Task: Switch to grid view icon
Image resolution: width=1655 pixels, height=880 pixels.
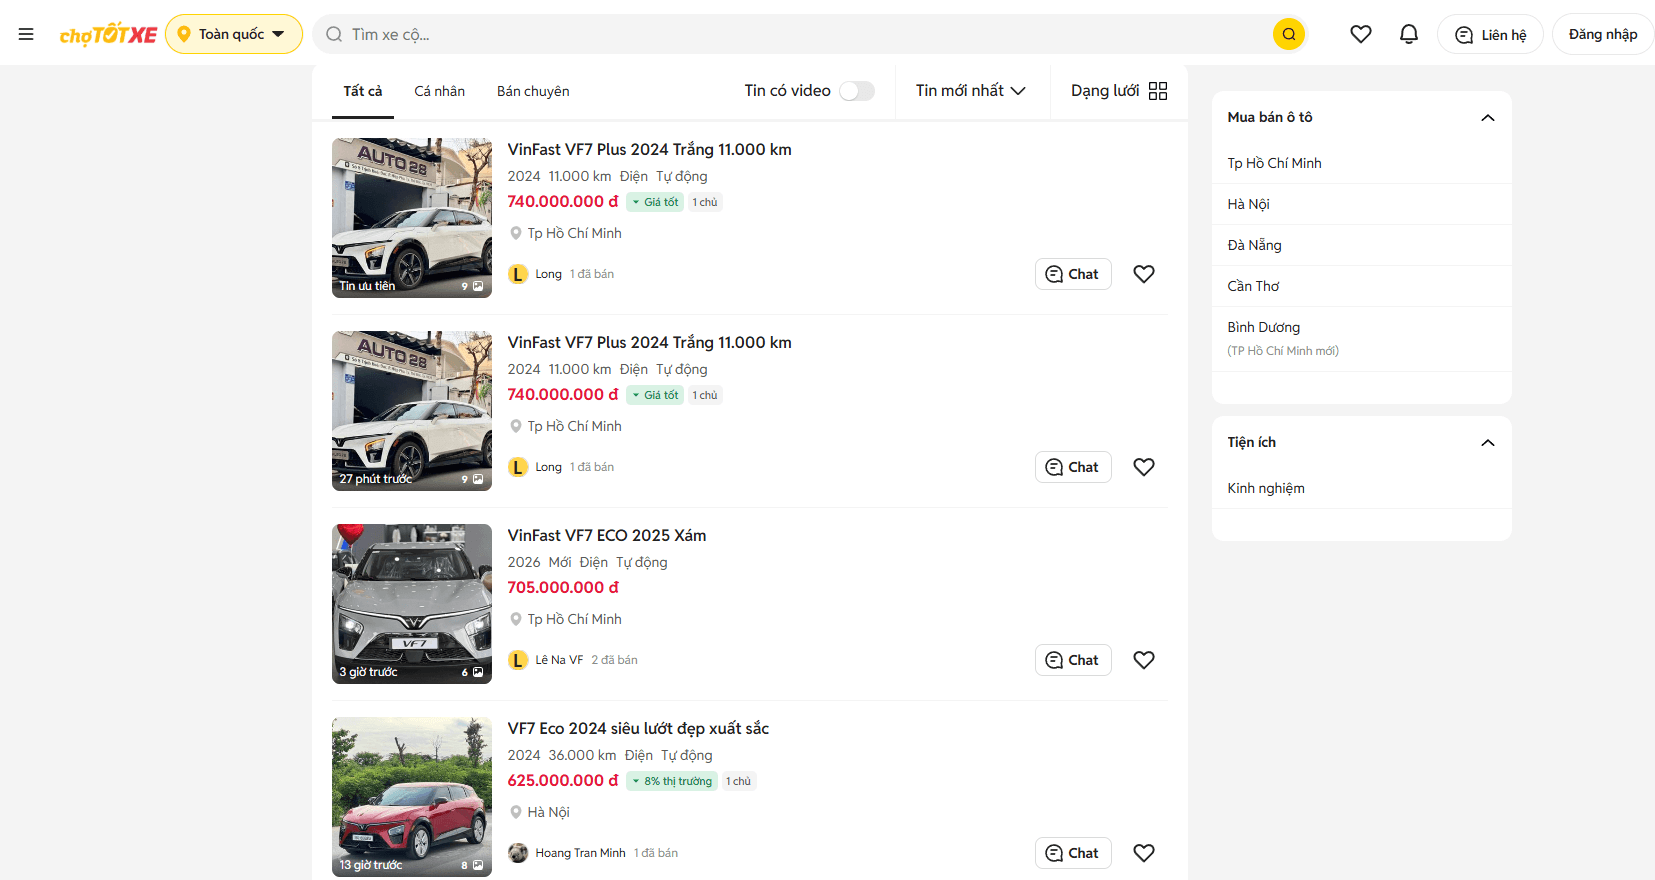Action: click(x=1158, y=91)
